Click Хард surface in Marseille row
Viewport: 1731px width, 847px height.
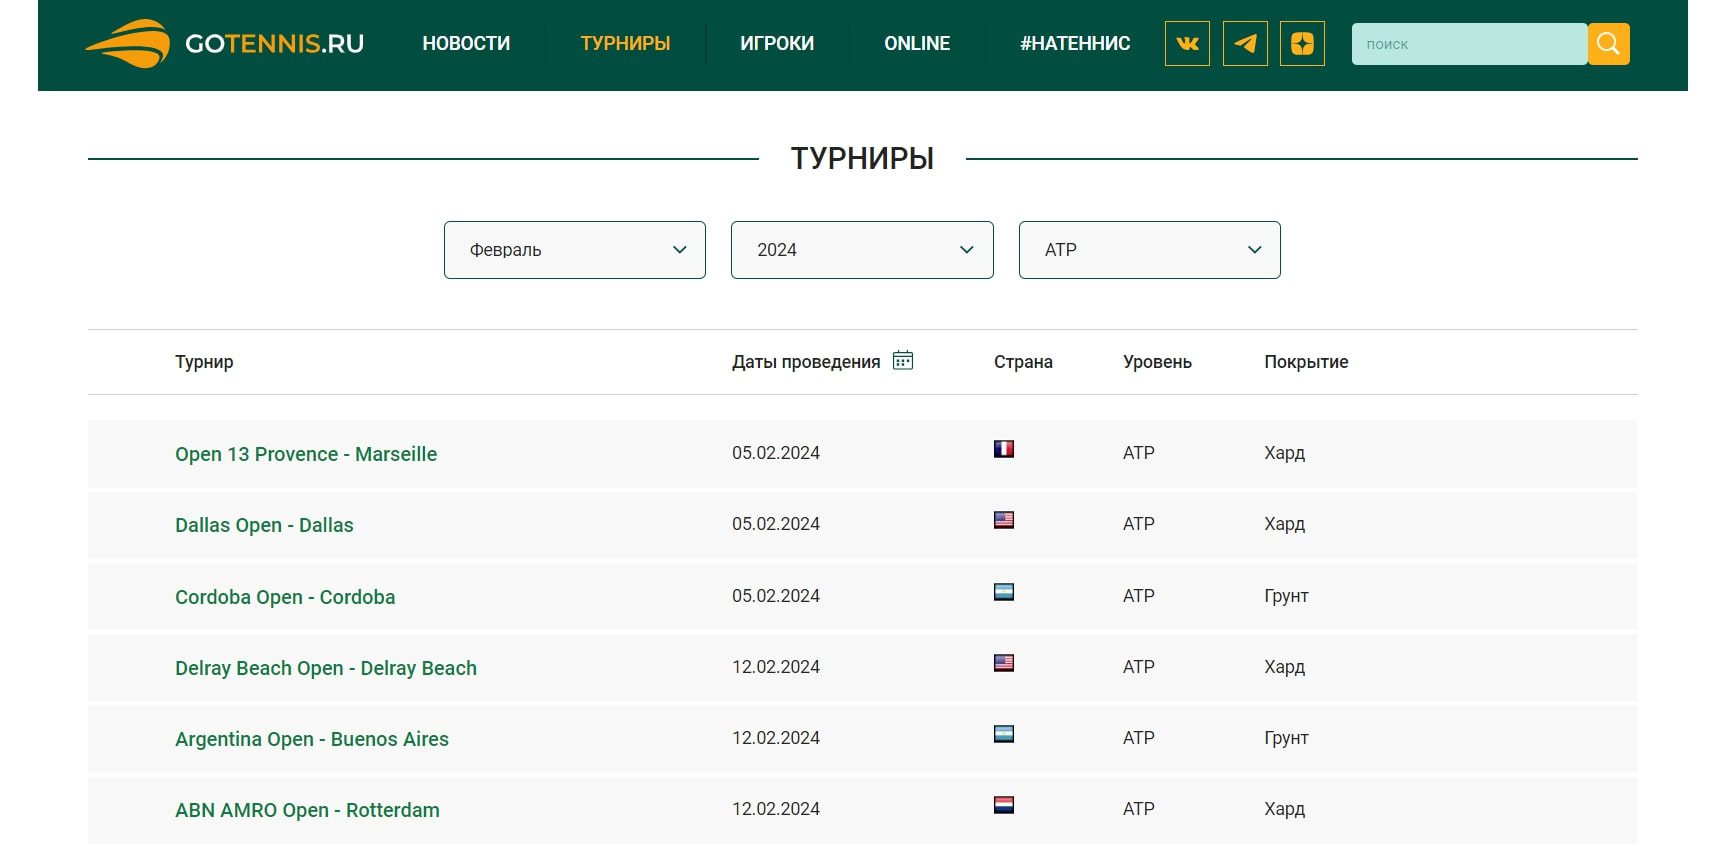[1284, 453]
